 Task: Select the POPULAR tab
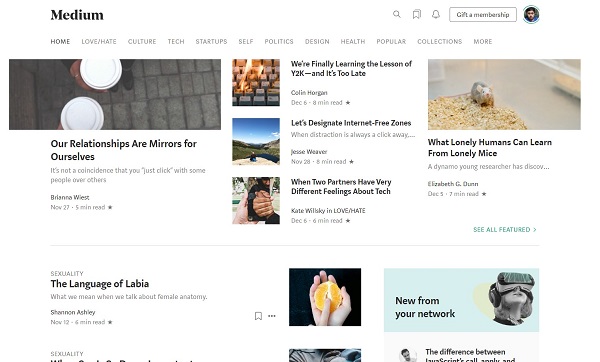click(391, 41)
